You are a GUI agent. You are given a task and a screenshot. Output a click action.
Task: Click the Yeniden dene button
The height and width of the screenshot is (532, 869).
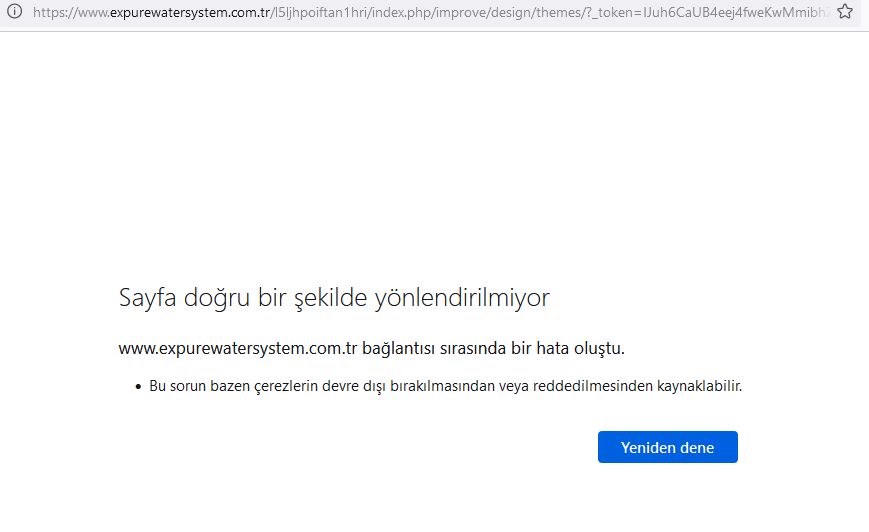click(667, 447)
